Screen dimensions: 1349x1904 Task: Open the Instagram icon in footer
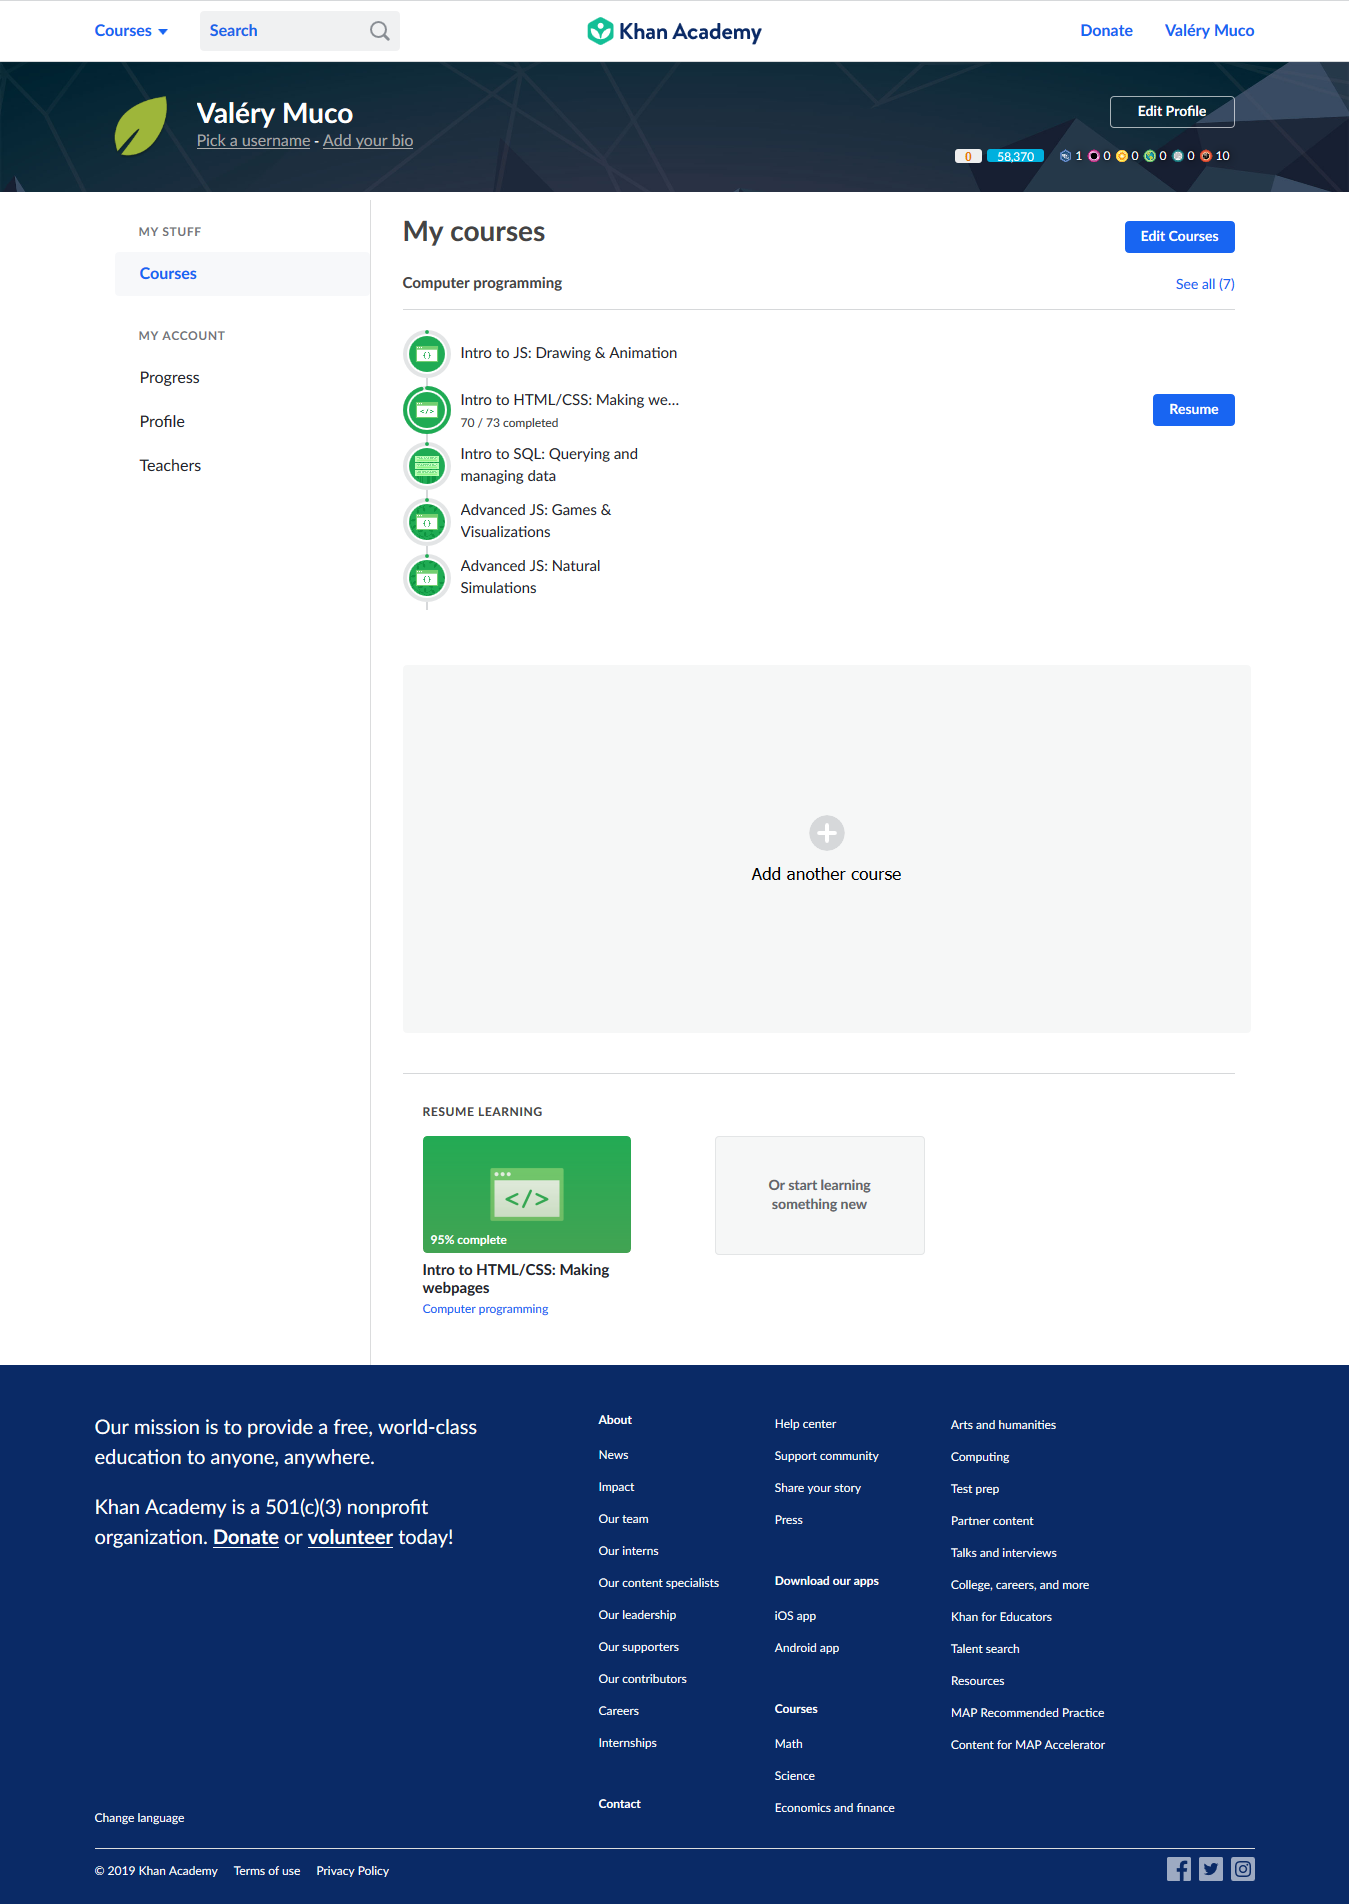[x=1243, y=1869]
